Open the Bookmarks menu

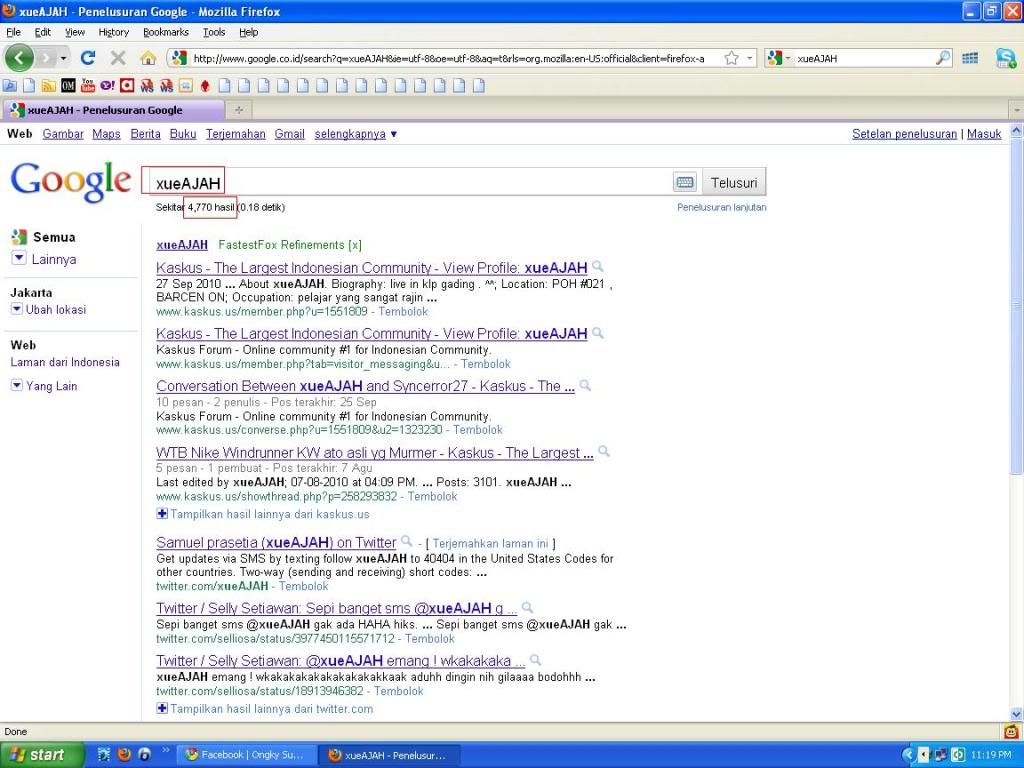click(166, 32)
